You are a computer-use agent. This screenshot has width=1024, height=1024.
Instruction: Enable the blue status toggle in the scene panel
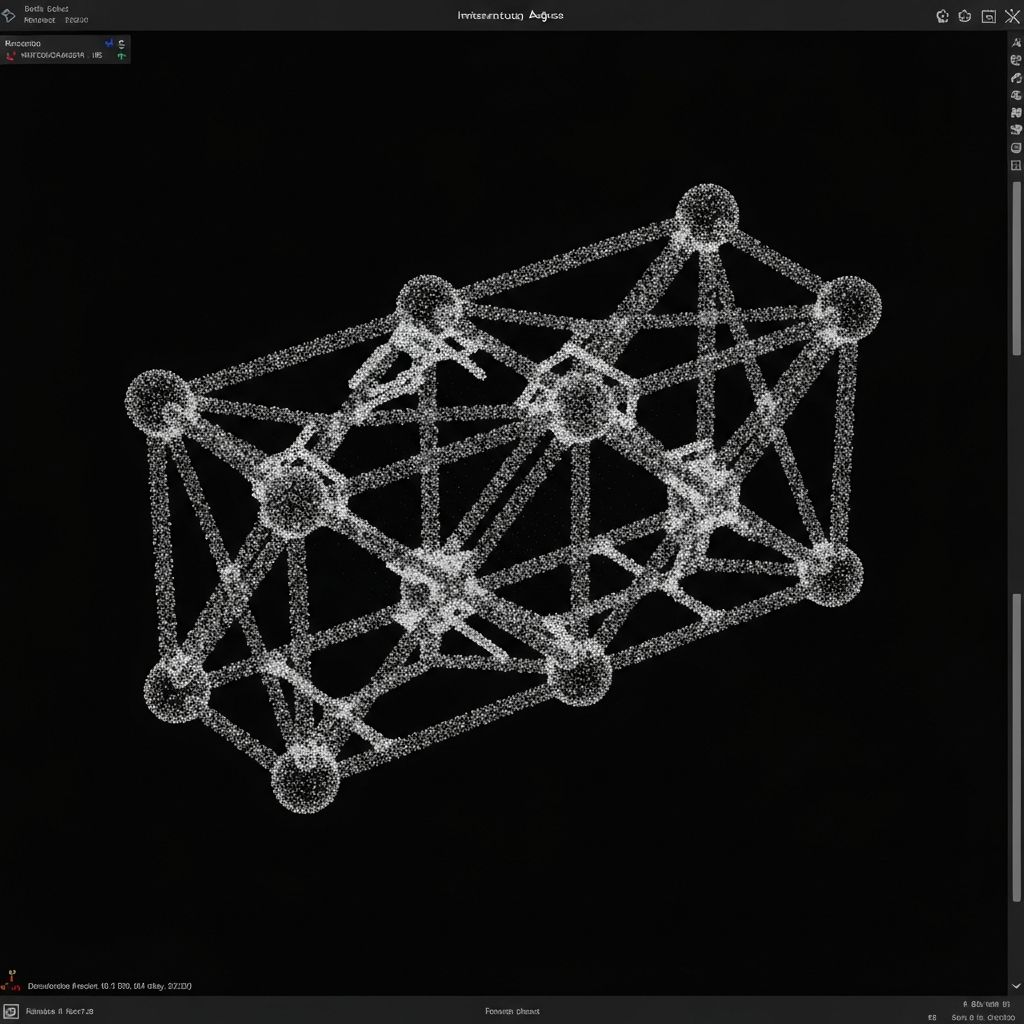110,42
